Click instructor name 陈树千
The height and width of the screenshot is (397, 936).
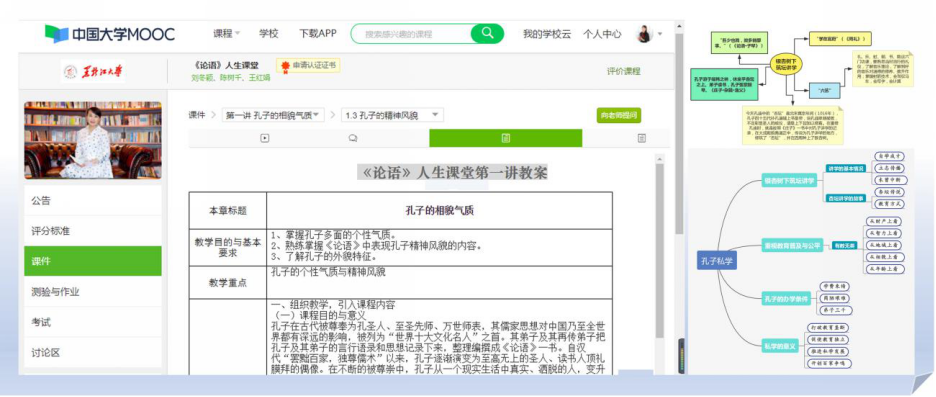click(232, 78)
